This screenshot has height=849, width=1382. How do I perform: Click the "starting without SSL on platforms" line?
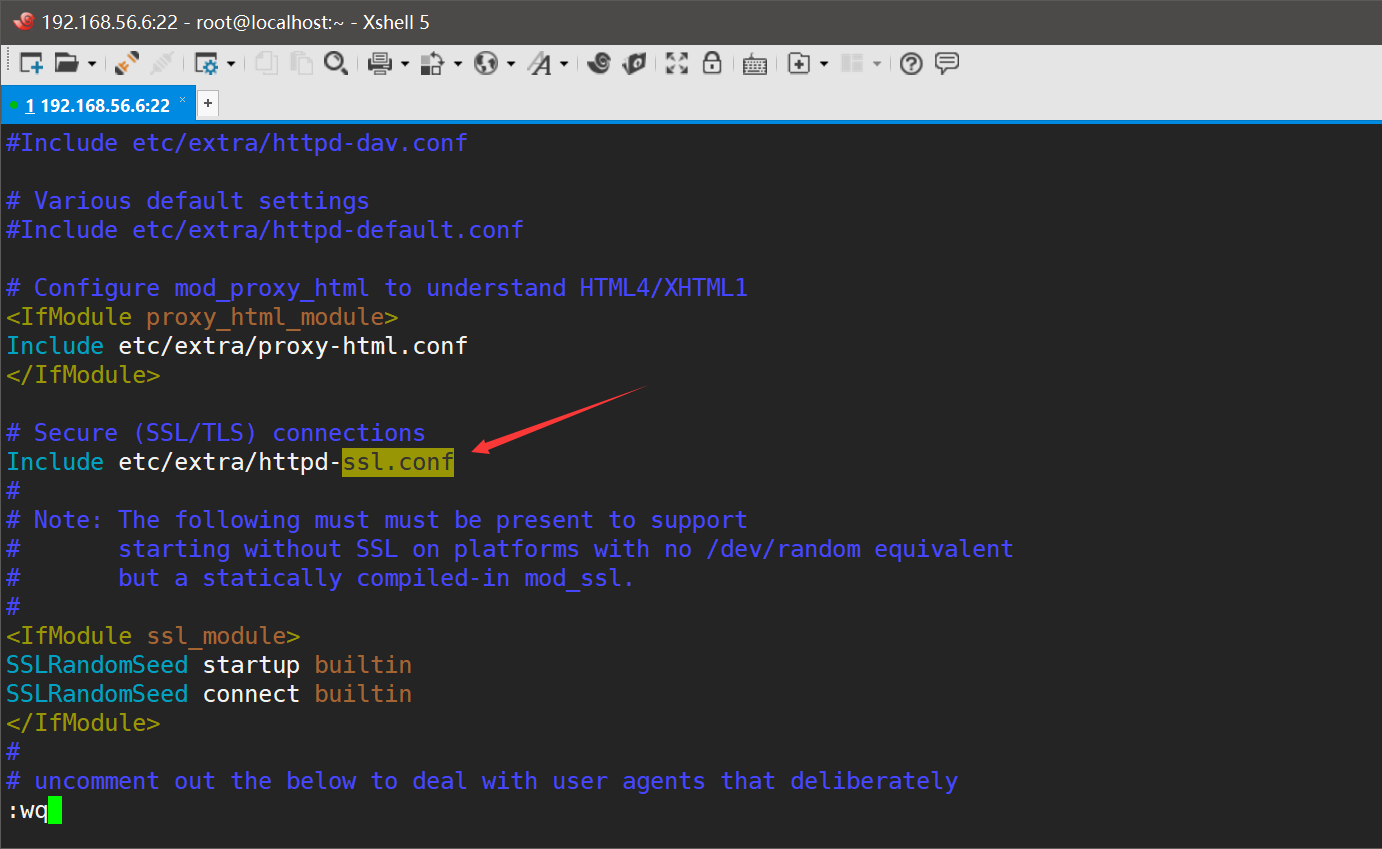tap(510, 549)
